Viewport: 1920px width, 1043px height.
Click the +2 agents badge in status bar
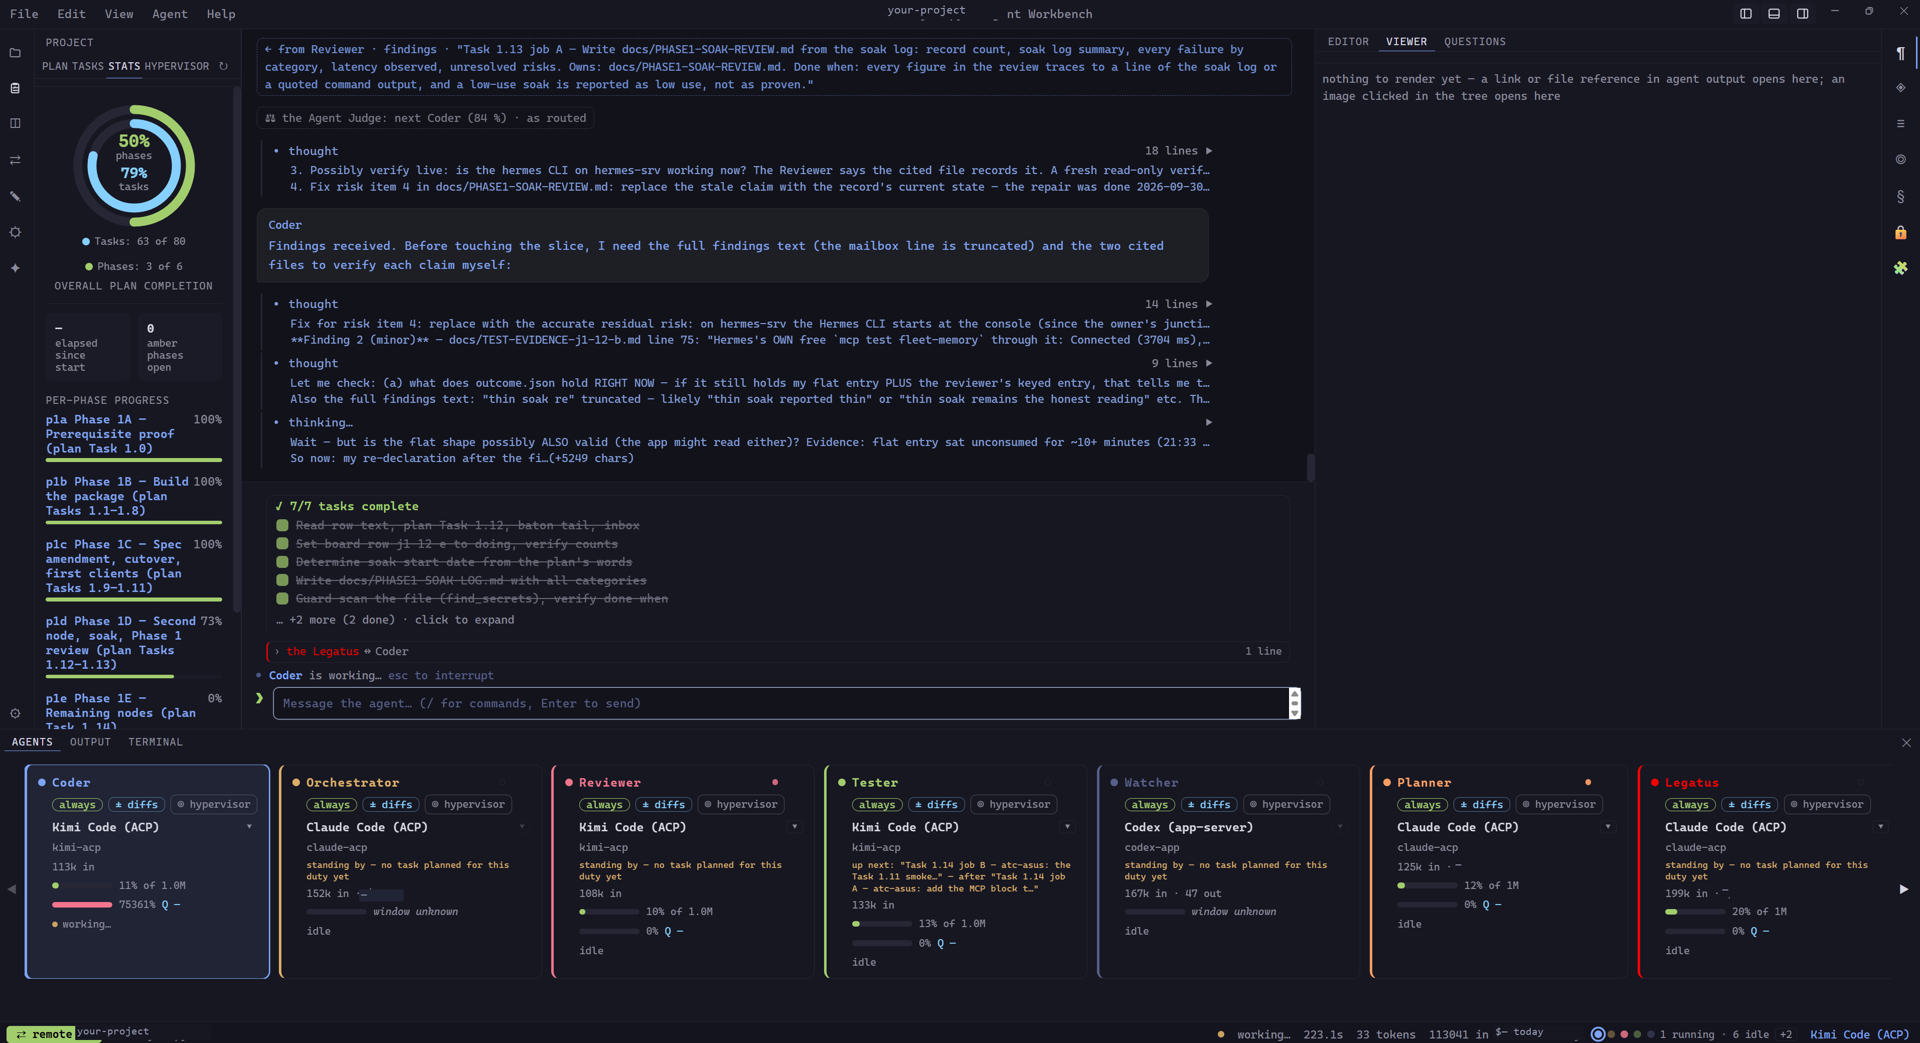pos(1786,1035)
